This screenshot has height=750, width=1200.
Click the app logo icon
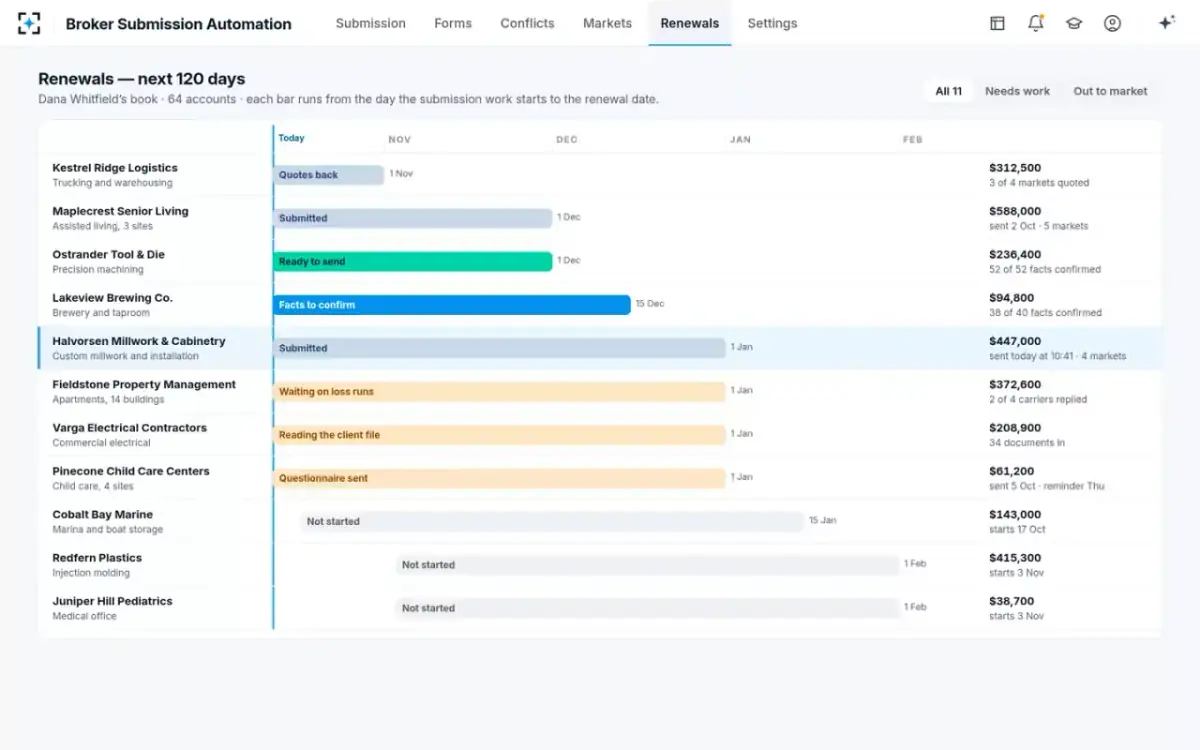(x=29, y=23)
